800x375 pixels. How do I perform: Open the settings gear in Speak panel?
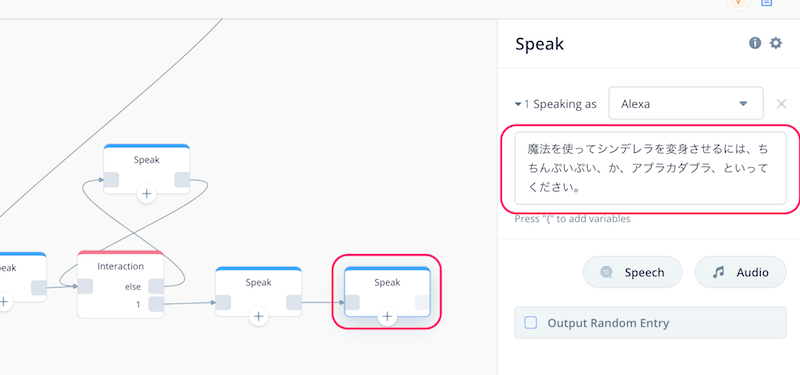(x=776, y=43)
